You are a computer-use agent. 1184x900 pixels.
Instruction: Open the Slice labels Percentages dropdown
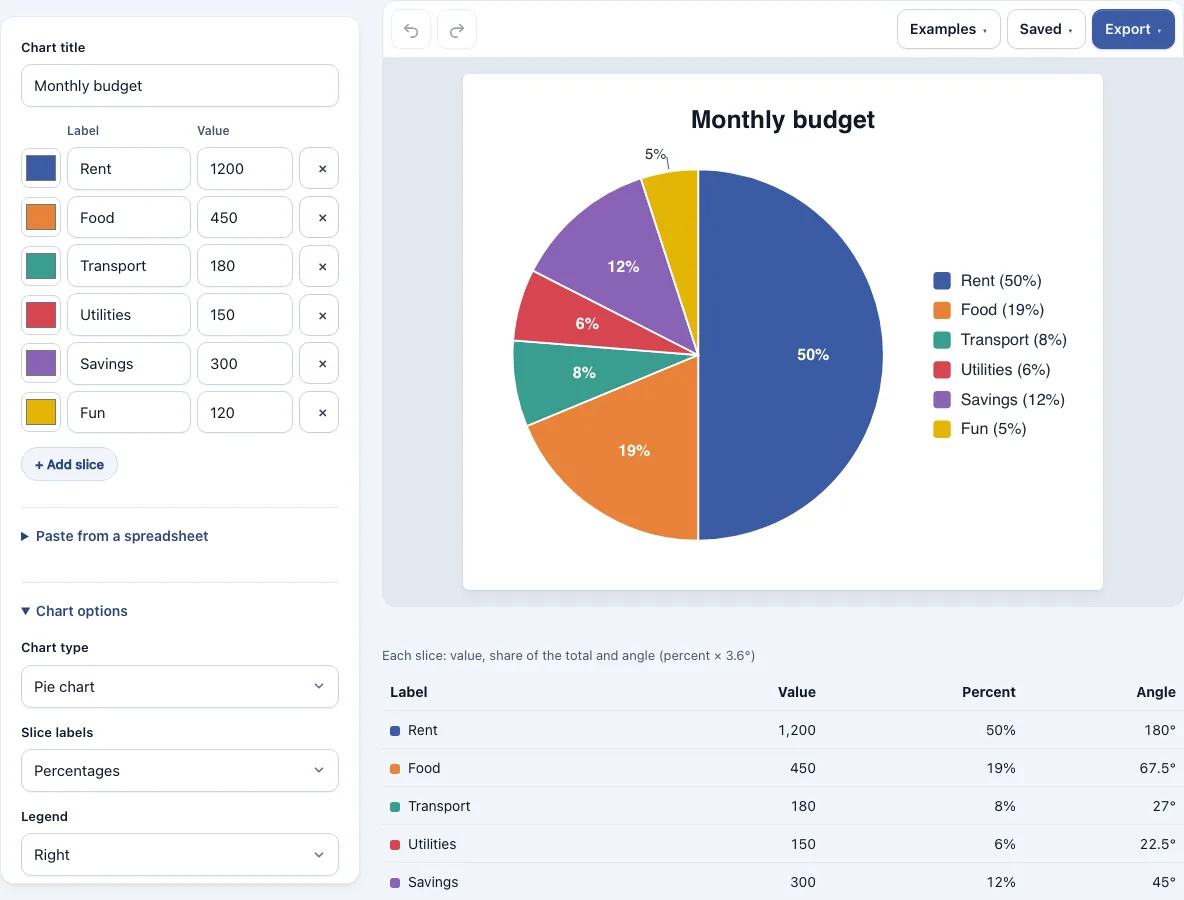tap(180, 770)
